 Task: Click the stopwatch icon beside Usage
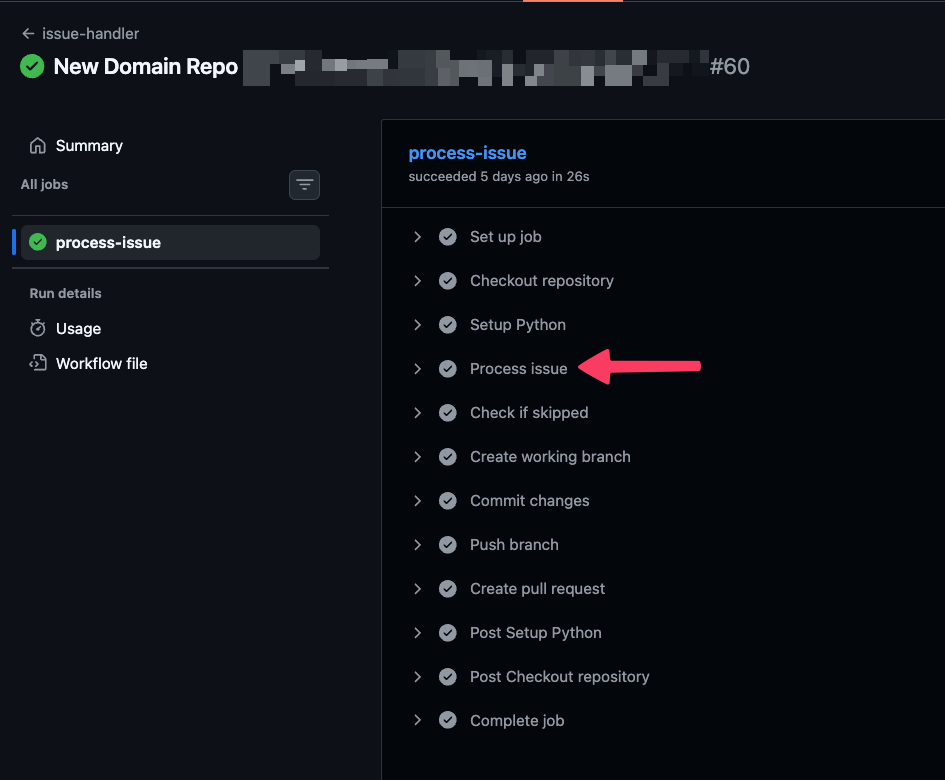pyautogui.click(x=38, y=329)
